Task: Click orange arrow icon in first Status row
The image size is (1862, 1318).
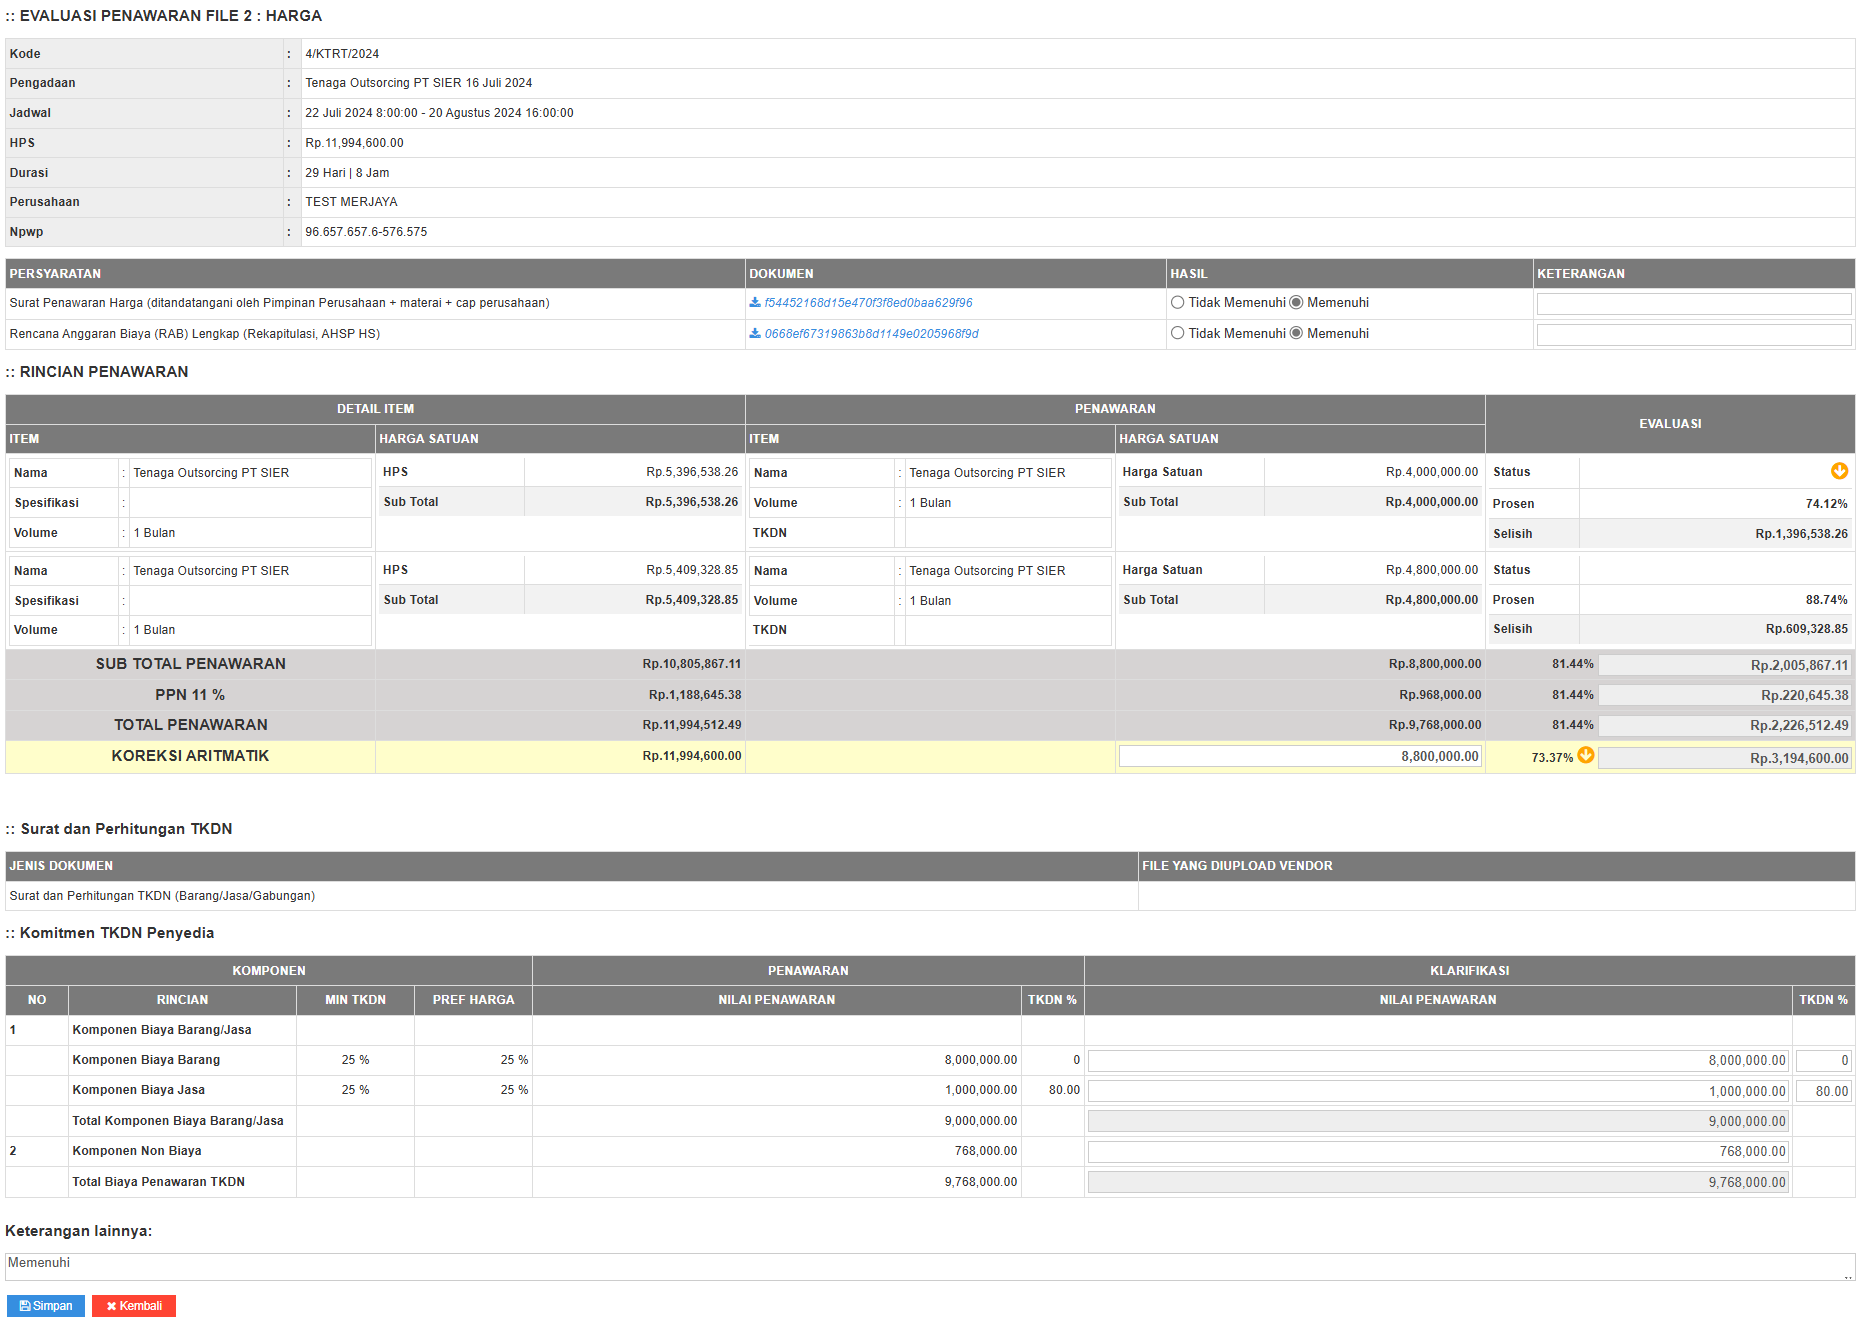Action: (1838, 471)
